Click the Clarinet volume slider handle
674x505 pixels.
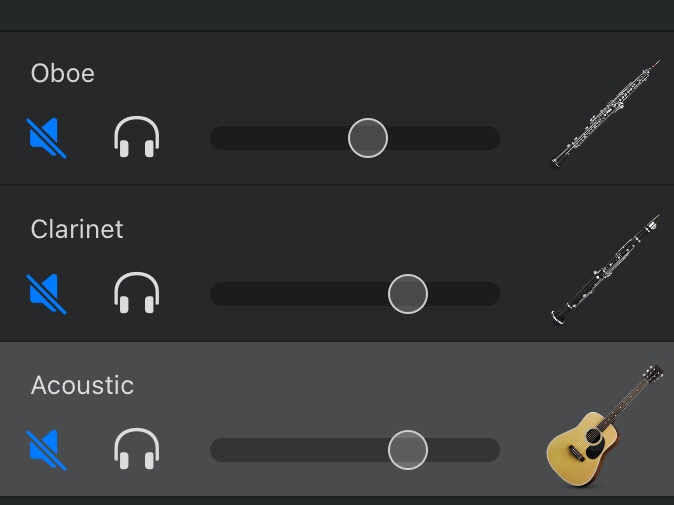(x=408, y=294)
